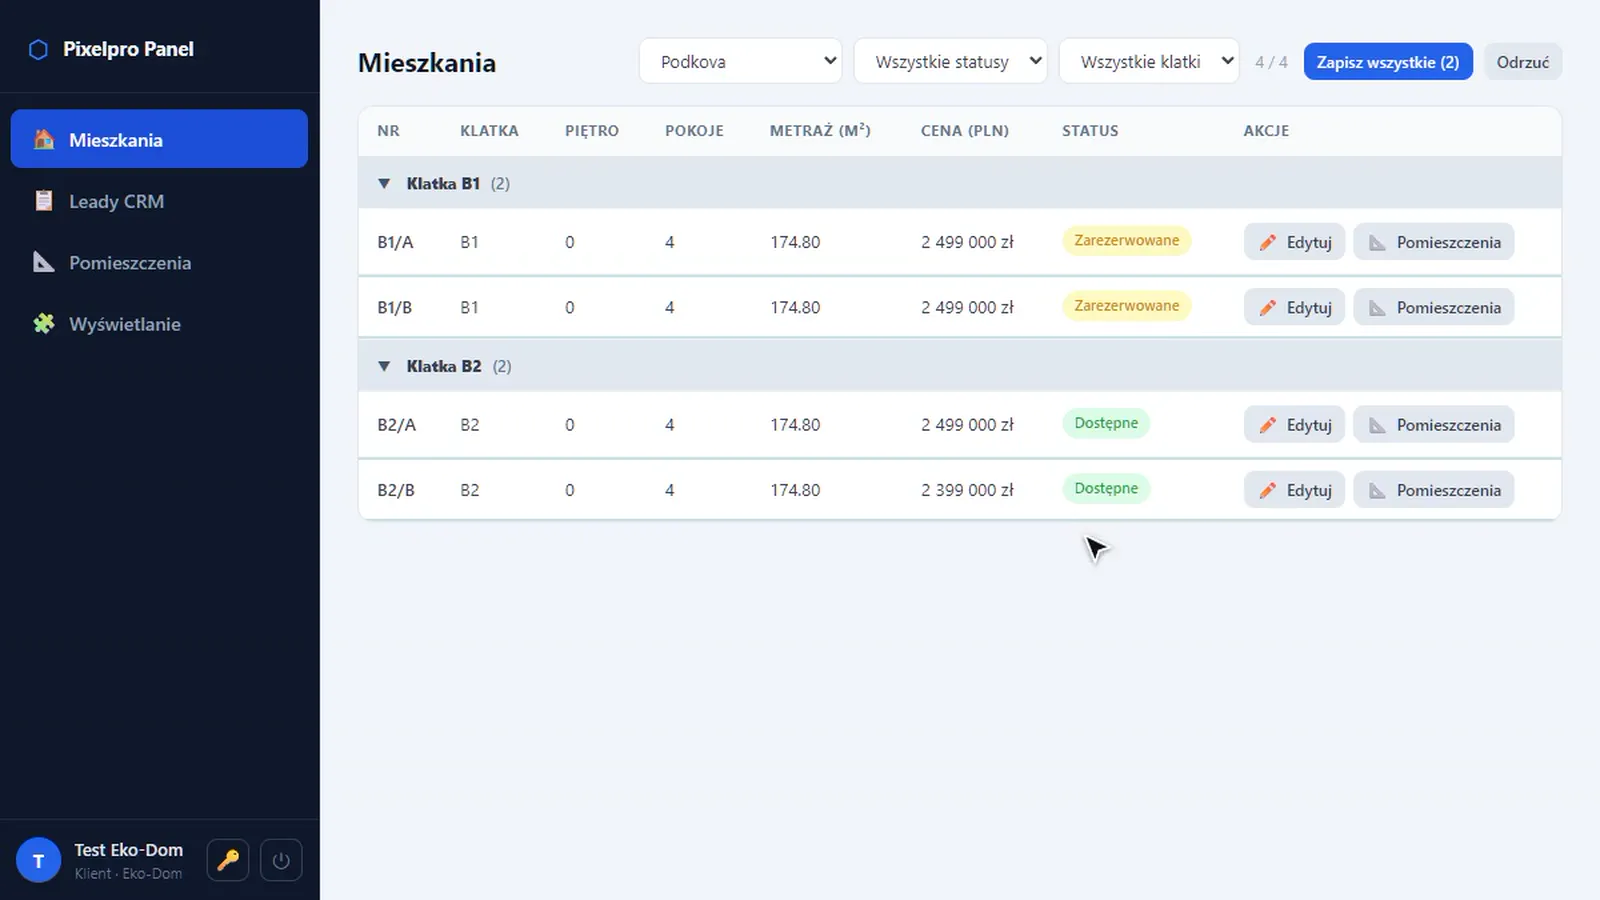The height and width of the screenshot is (900, 1600).
Task: Click the power logout icon
Action: coord(281,860)
